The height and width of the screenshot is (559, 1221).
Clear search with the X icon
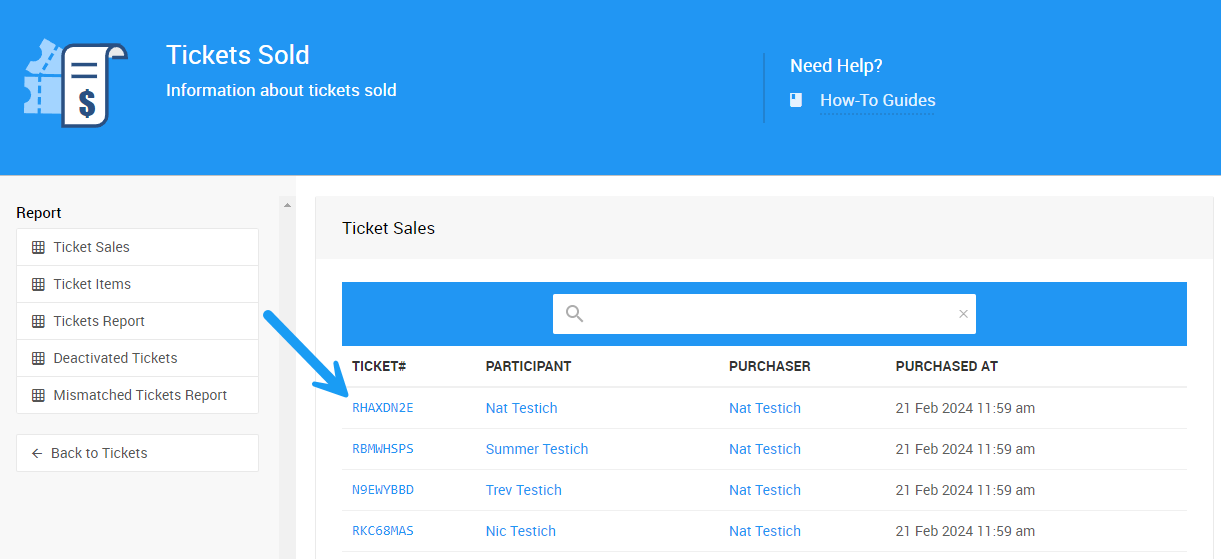(x=963, y=314)
